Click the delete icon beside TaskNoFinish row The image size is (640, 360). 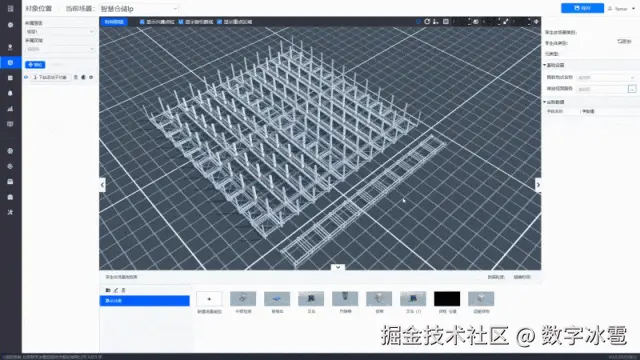76,77
